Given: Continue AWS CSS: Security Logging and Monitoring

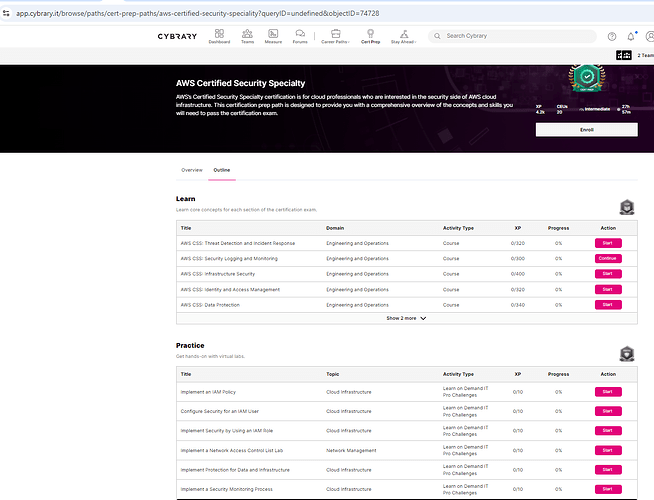Looking at the screenshot, I should (x=607, y=258).
